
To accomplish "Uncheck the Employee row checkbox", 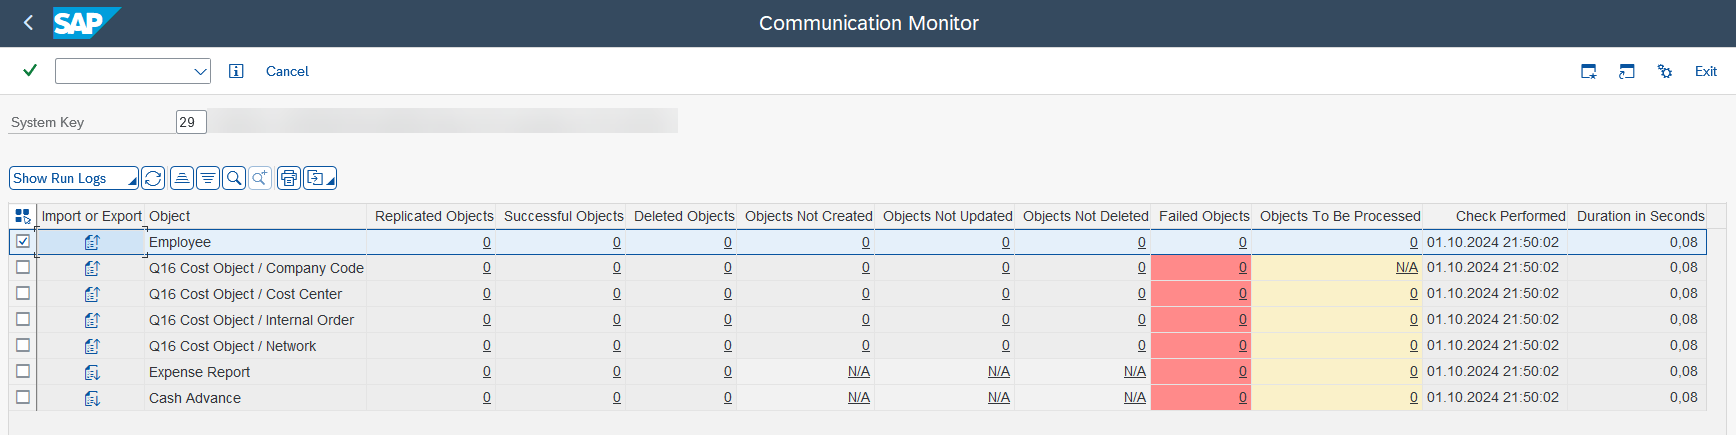I will click(23, 241).
